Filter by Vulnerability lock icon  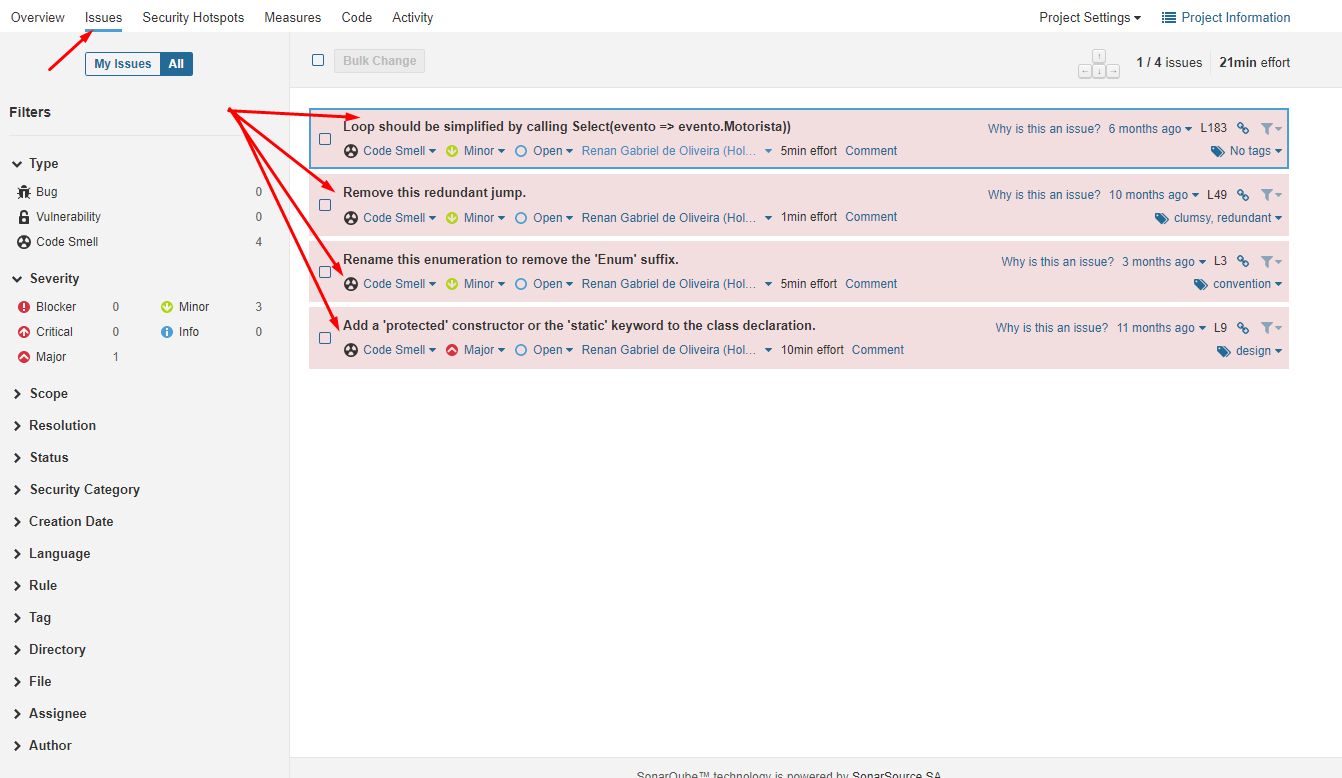click(x=24, y=217)
